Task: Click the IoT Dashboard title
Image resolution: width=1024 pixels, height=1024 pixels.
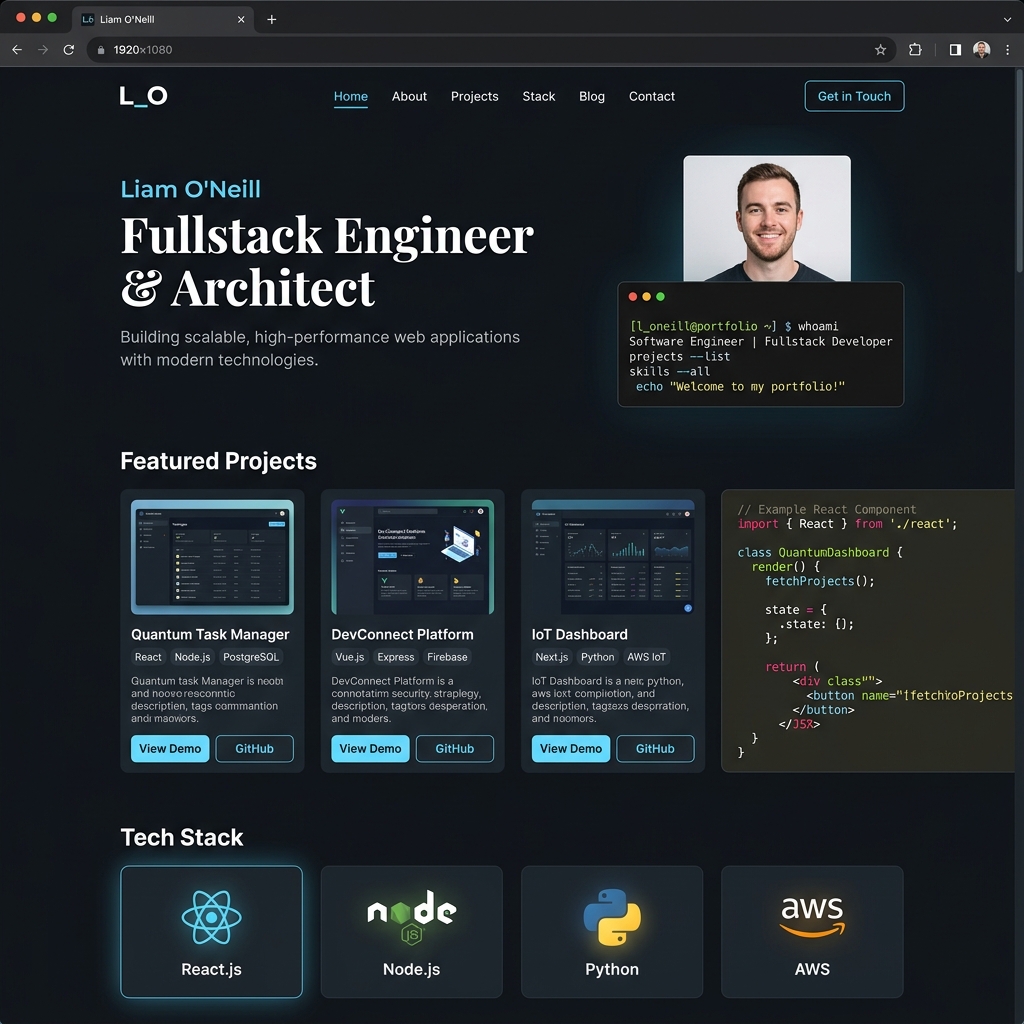Action: pyautogui.click(x=579, y=634)
